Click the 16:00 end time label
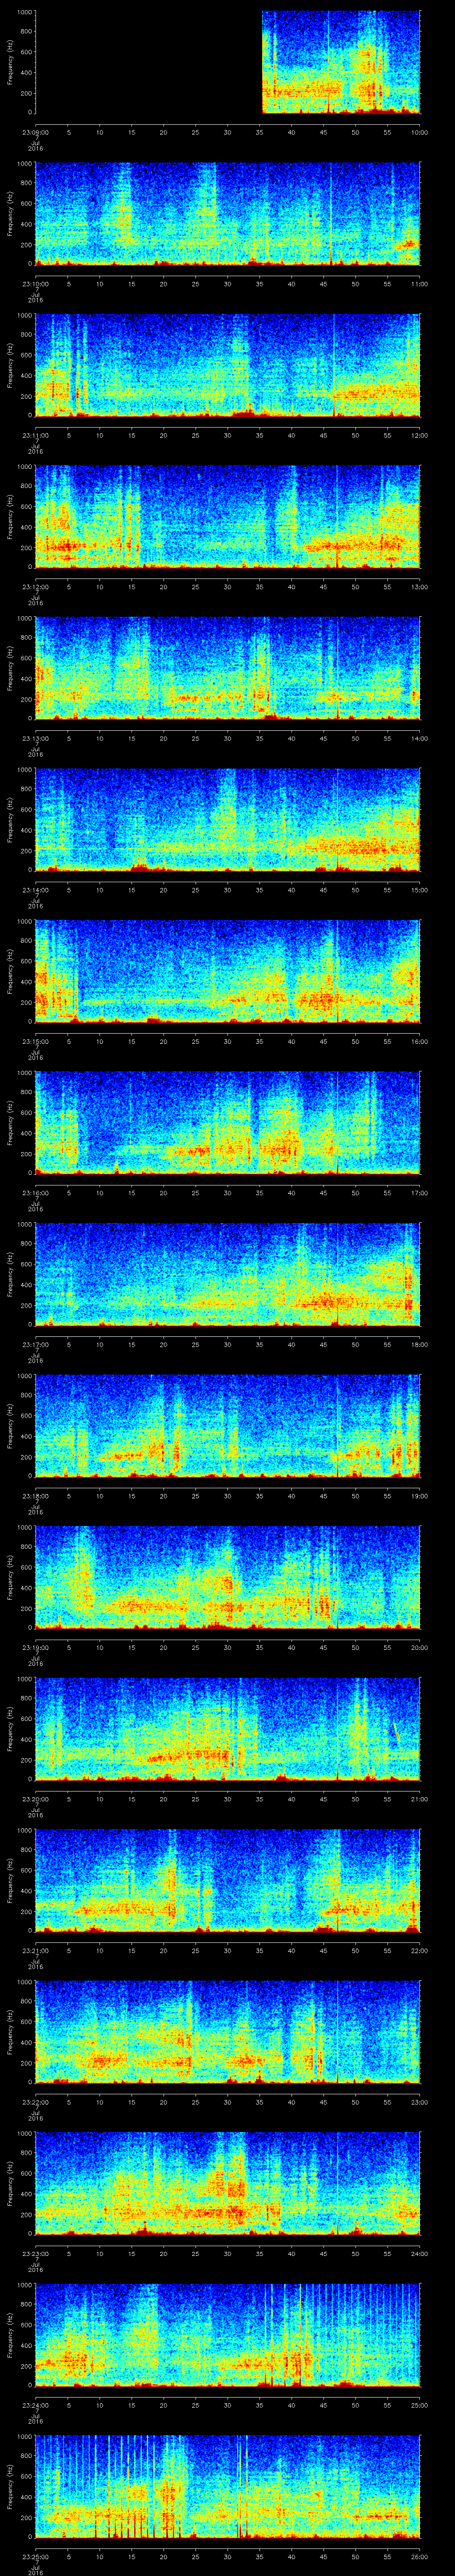Image resolution: width=455 pixels, height=2576 pixels. coord(419,1041)
